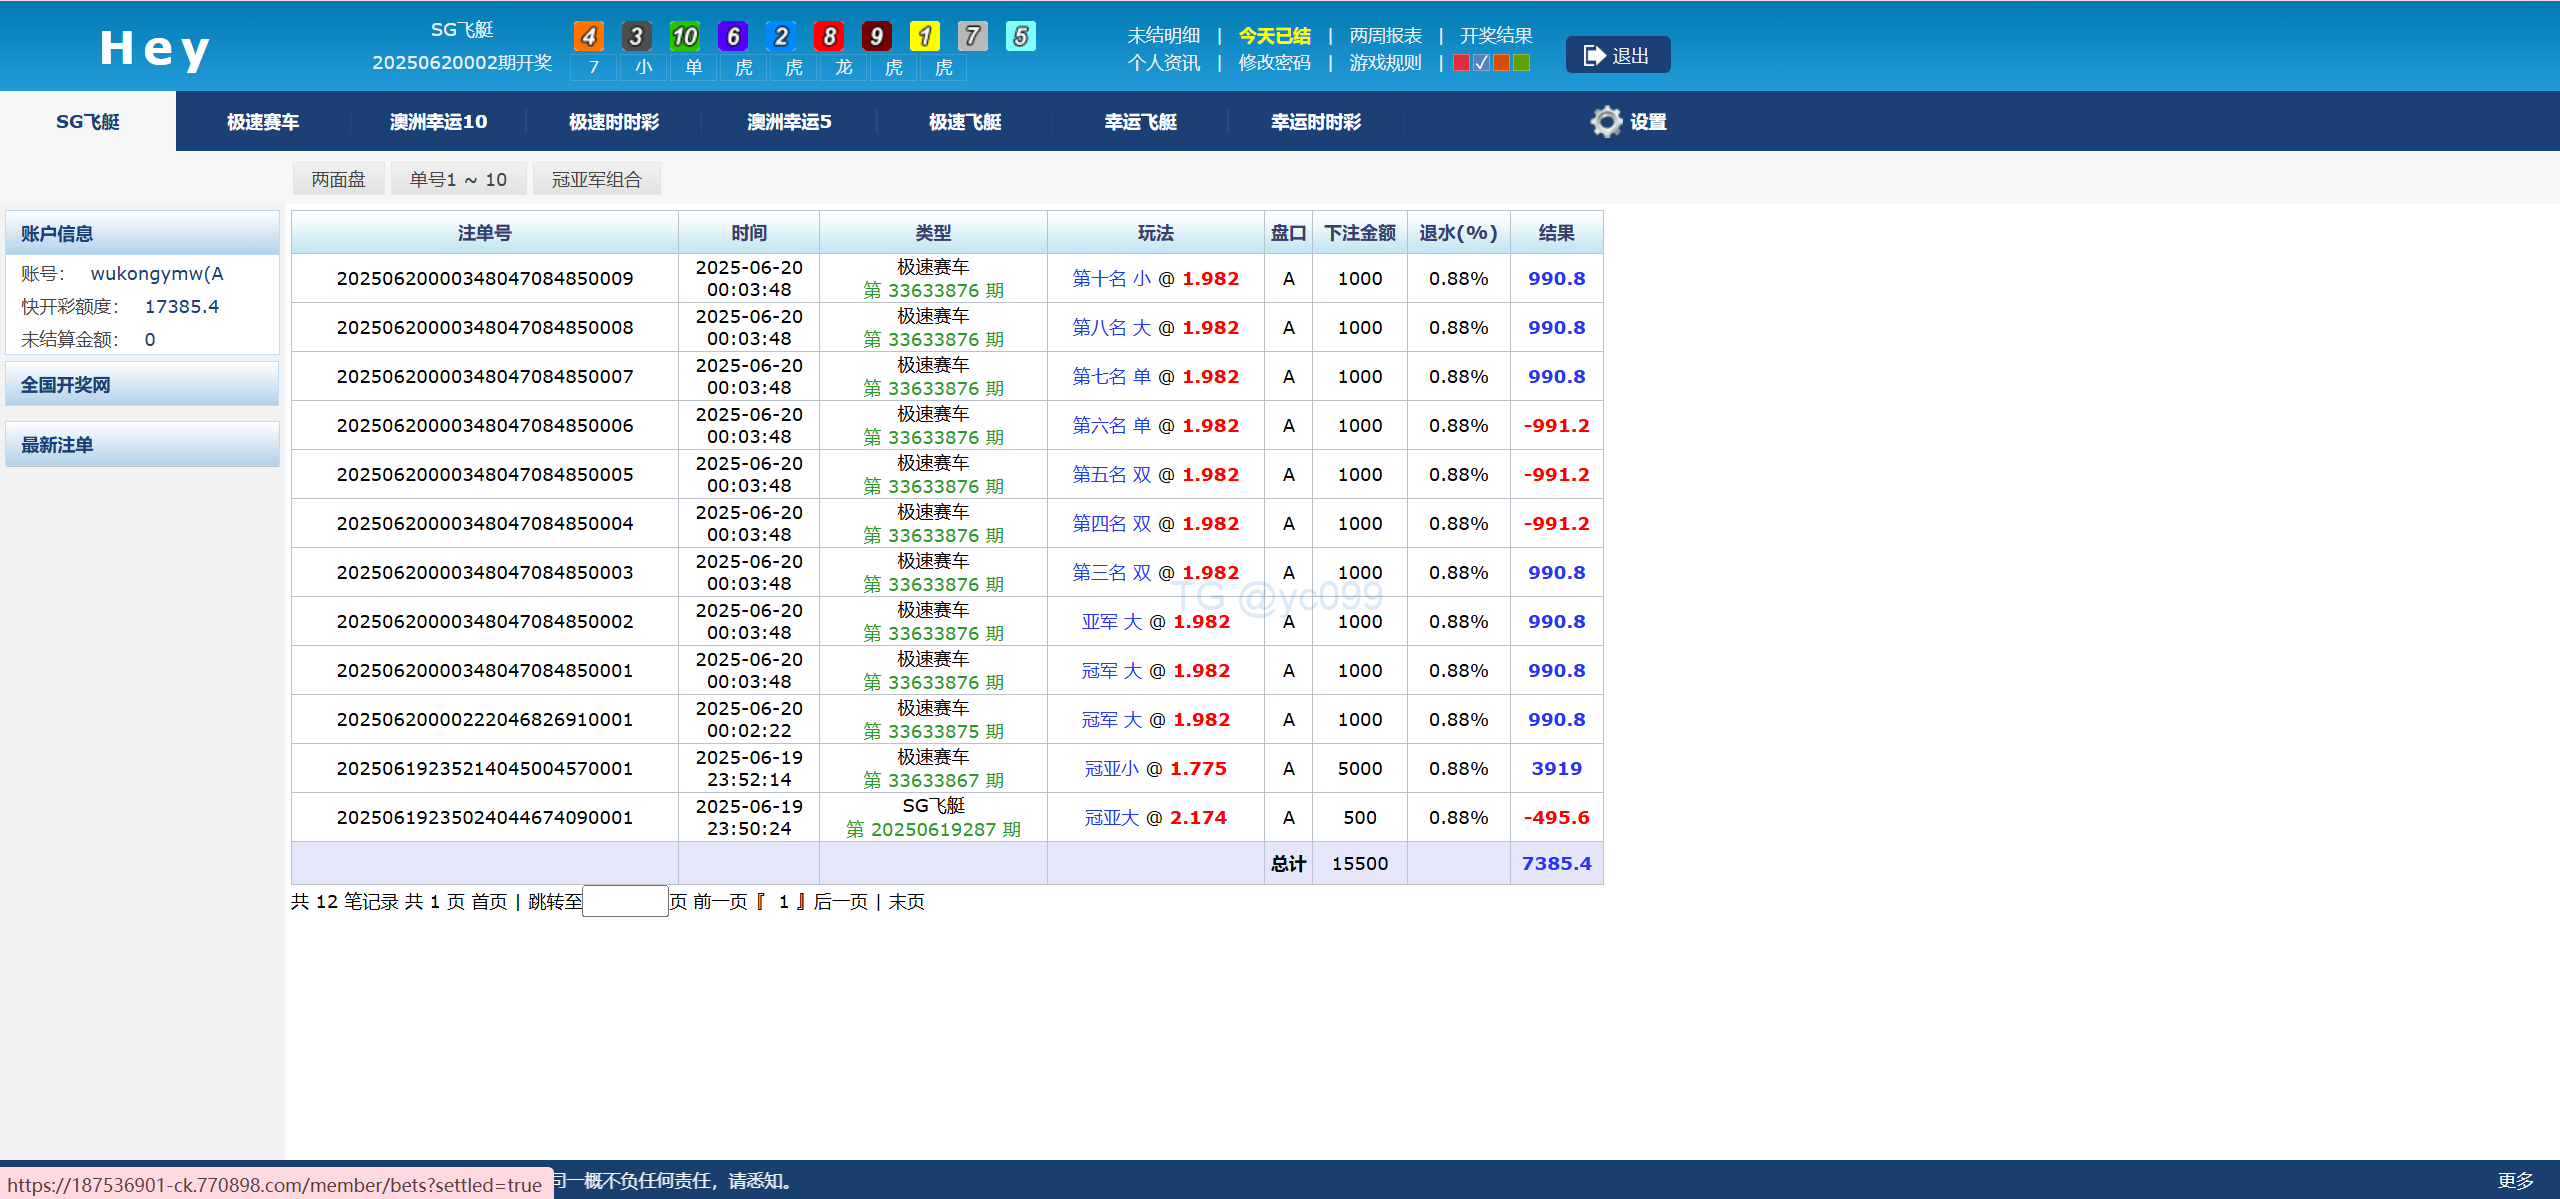Expand the 账户信息 panel header
The image size is (2560, 1199).
[142, 233]
